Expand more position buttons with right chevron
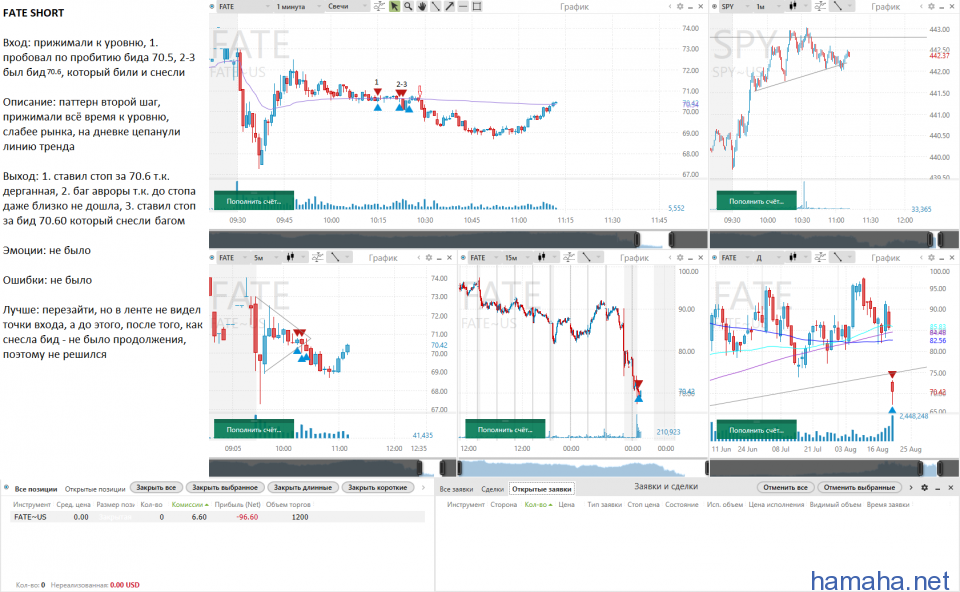The height and width of the screenshot is (592, 960). coord(423,488)
